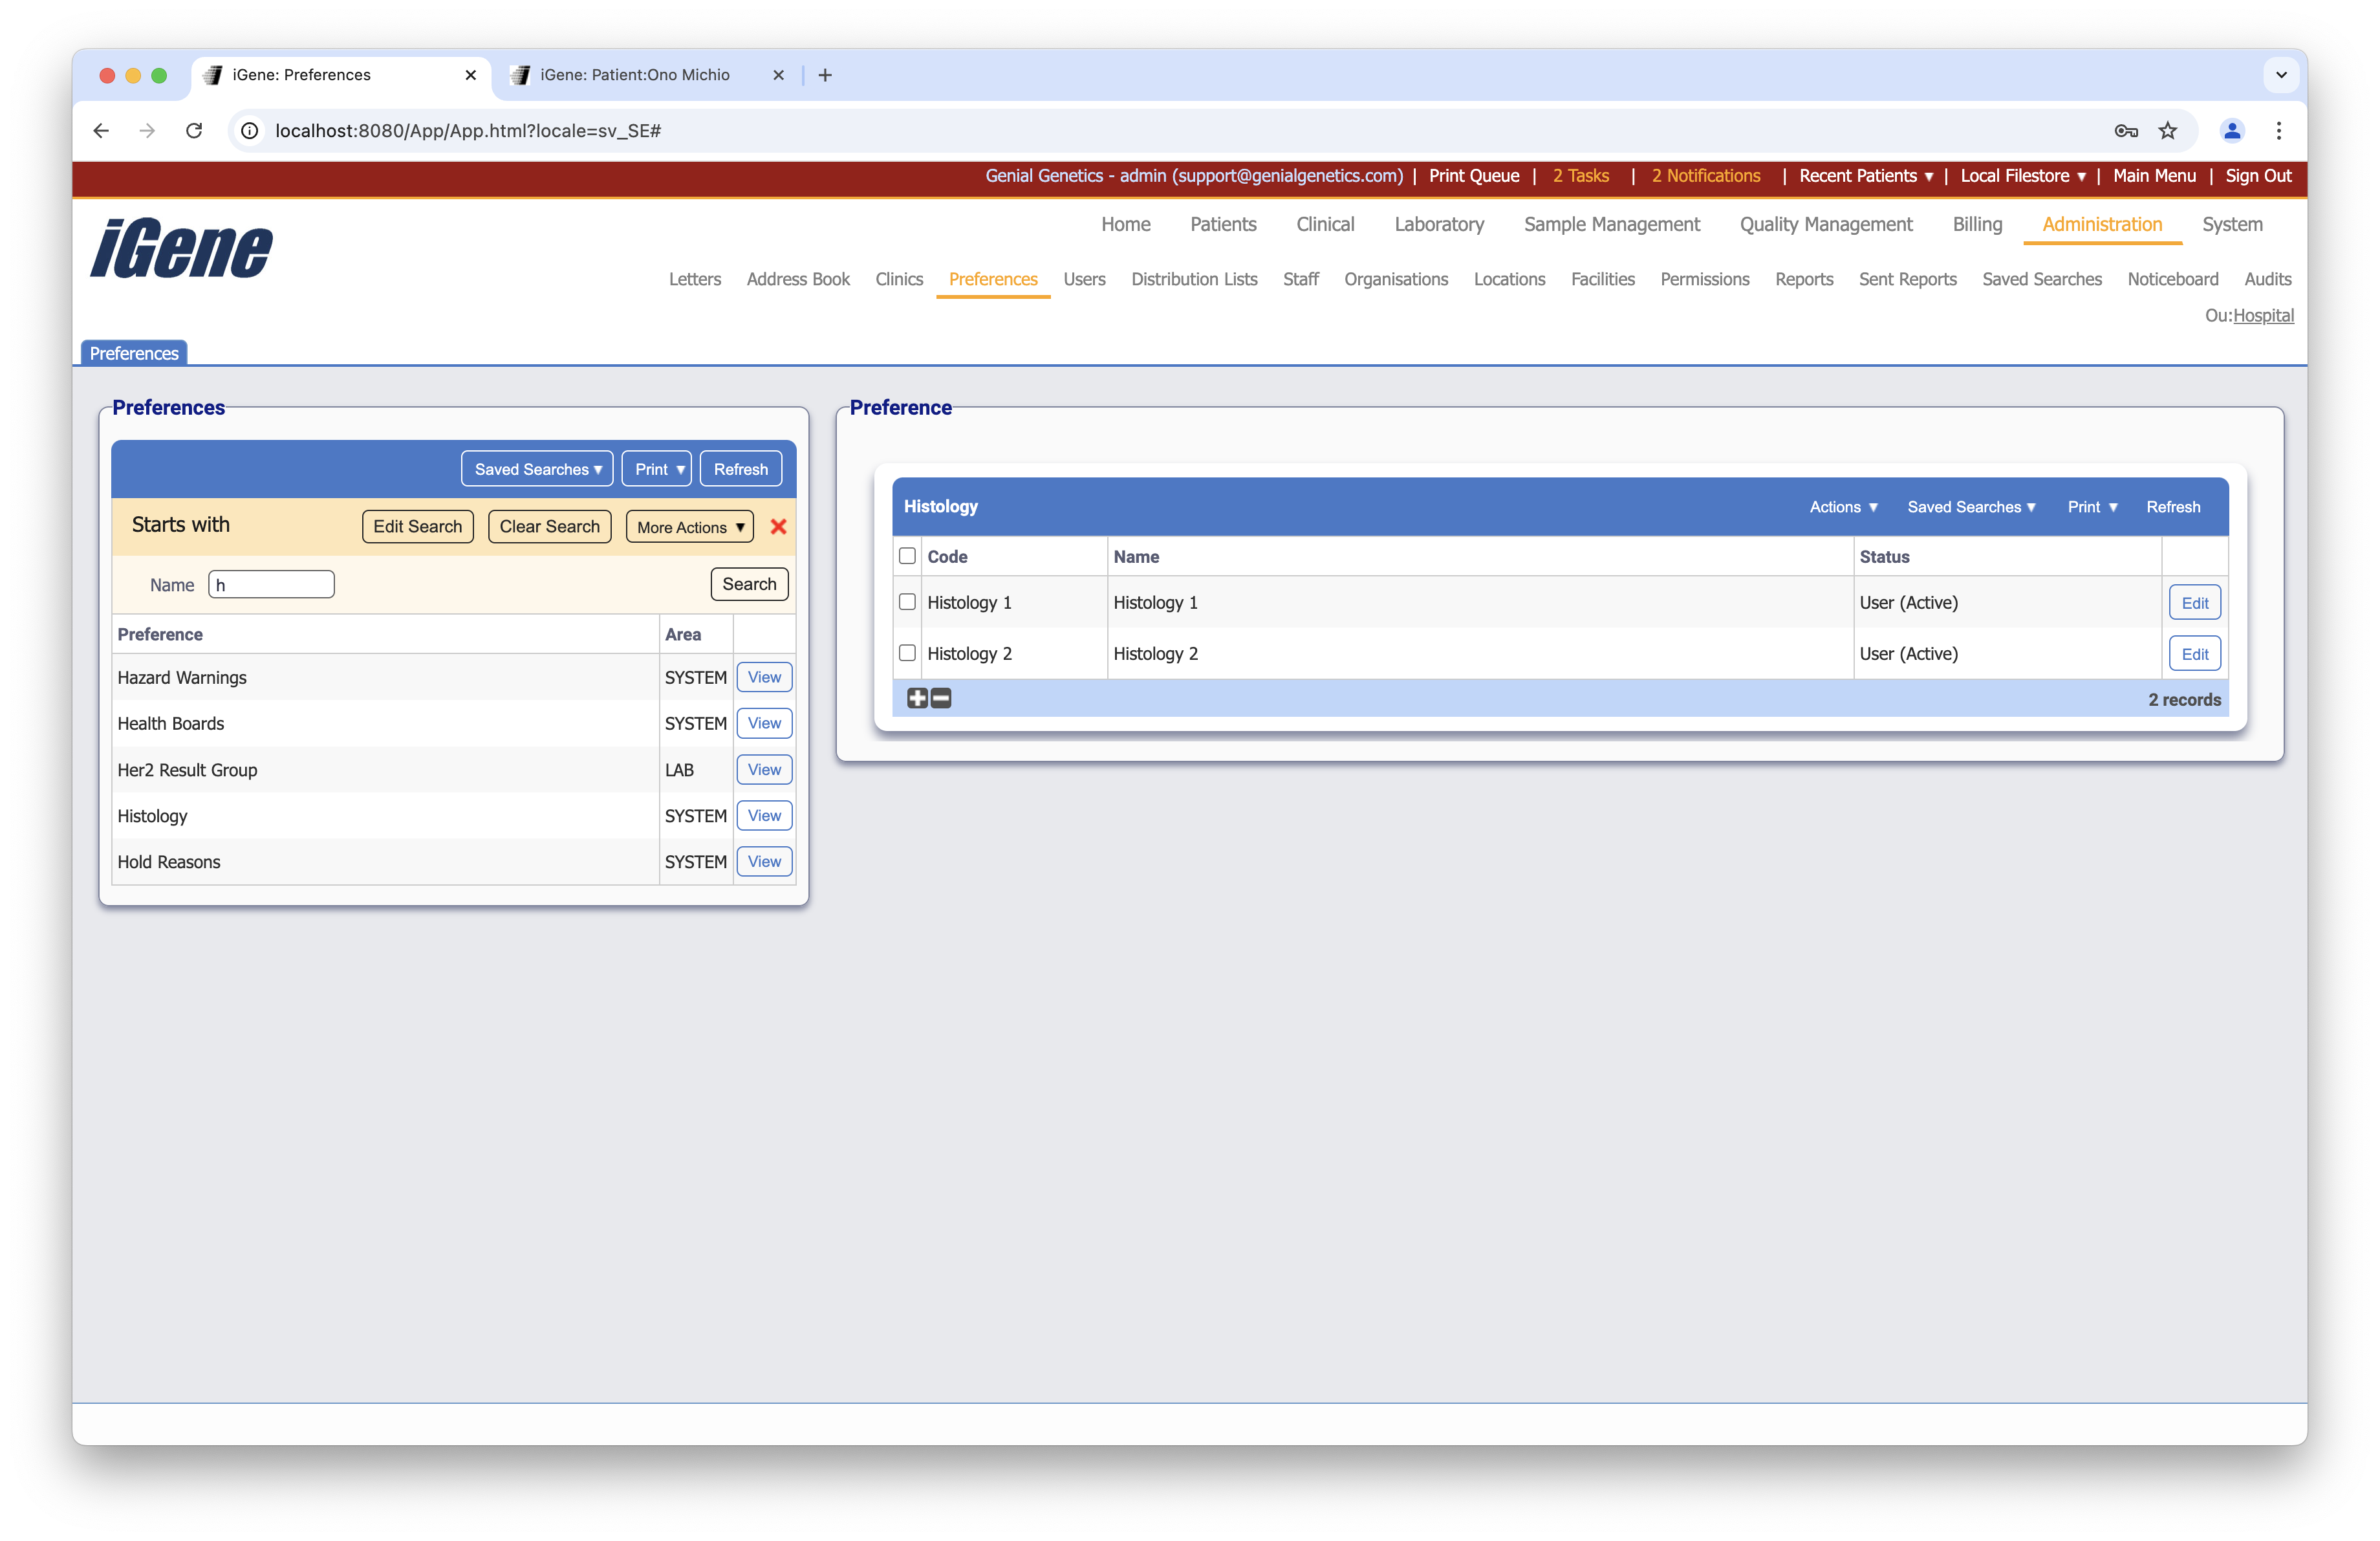Tick the Histology 1 row checkbox
This screenshot has height=1541, width=2380.
907,602
